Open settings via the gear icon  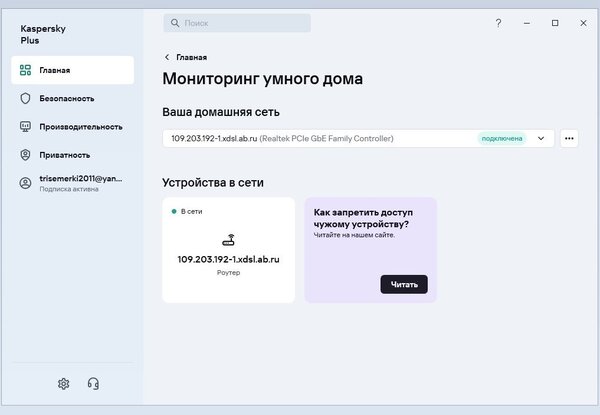[64, 384]
